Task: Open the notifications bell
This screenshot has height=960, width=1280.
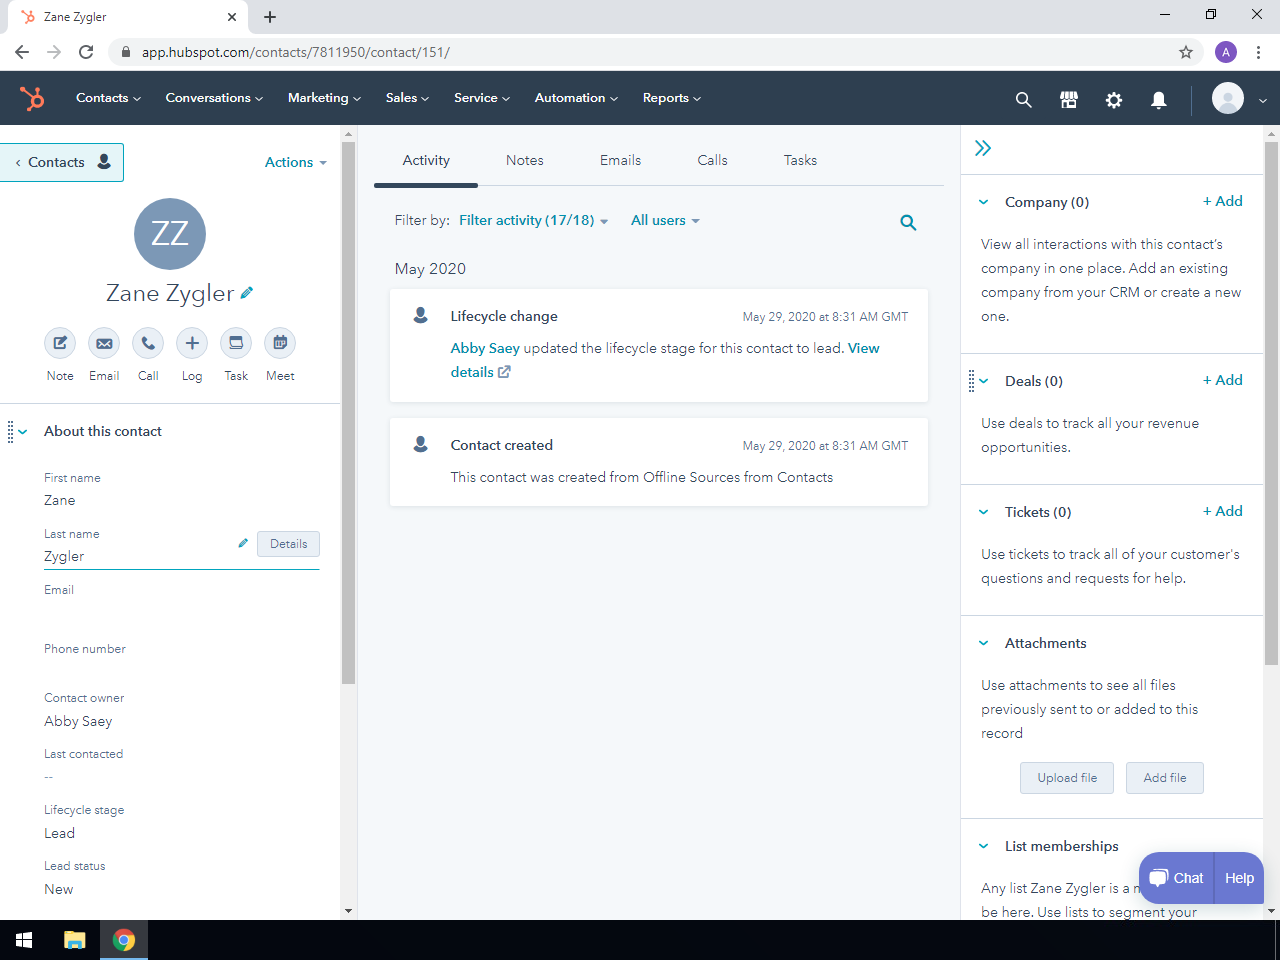Action: coord(1159,99)
